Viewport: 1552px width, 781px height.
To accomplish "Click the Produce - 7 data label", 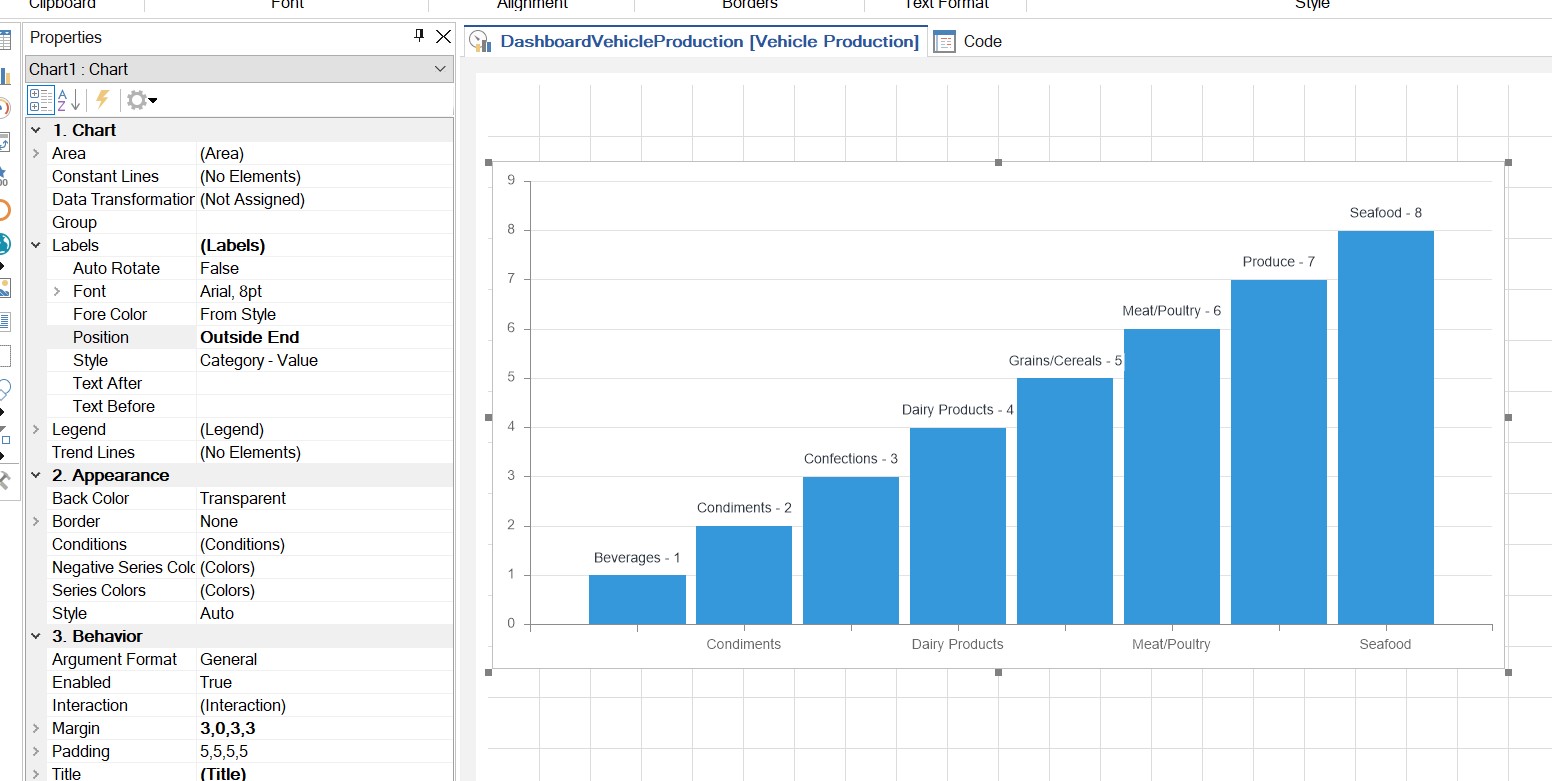I will pyautogui.click(x=1279, y=261).
